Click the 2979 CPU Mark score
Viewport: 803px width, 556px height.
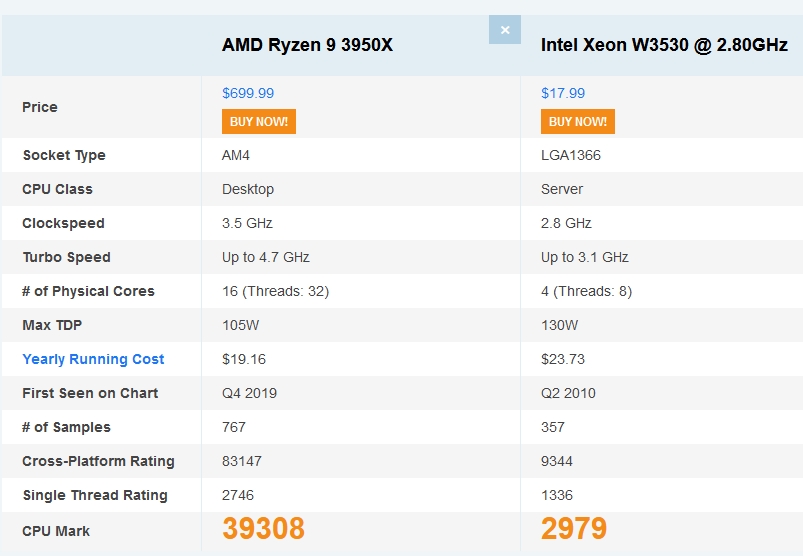(x=574, y=528)
